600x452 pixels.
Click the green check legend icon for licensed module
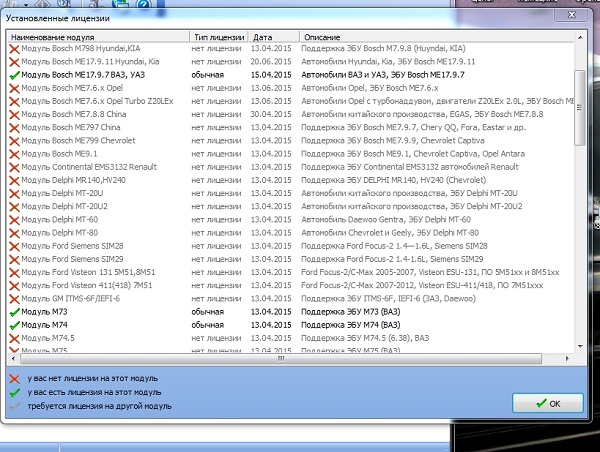(x=14, y=392)
